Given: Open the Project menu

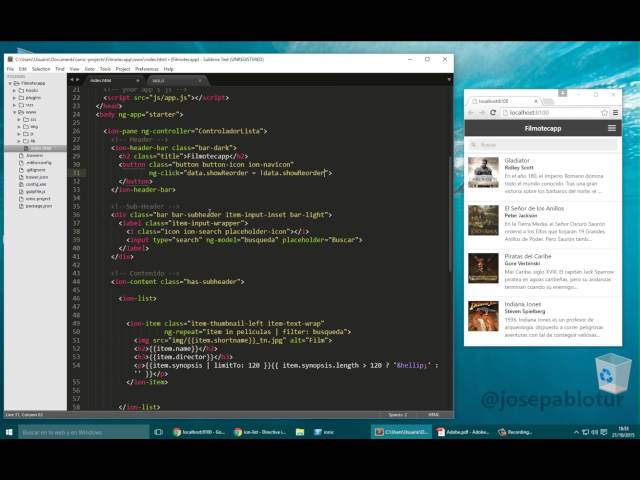Looking at the screenshot, I should [123, 69].
